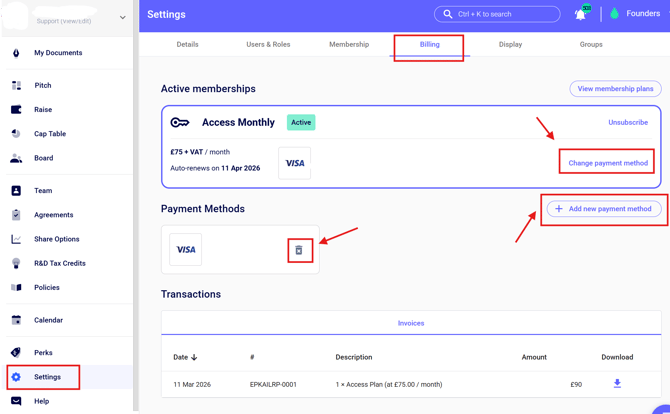Viewport: 670px width, 414px height.
Task: Click the magnifier search icon
Action: 448,14
